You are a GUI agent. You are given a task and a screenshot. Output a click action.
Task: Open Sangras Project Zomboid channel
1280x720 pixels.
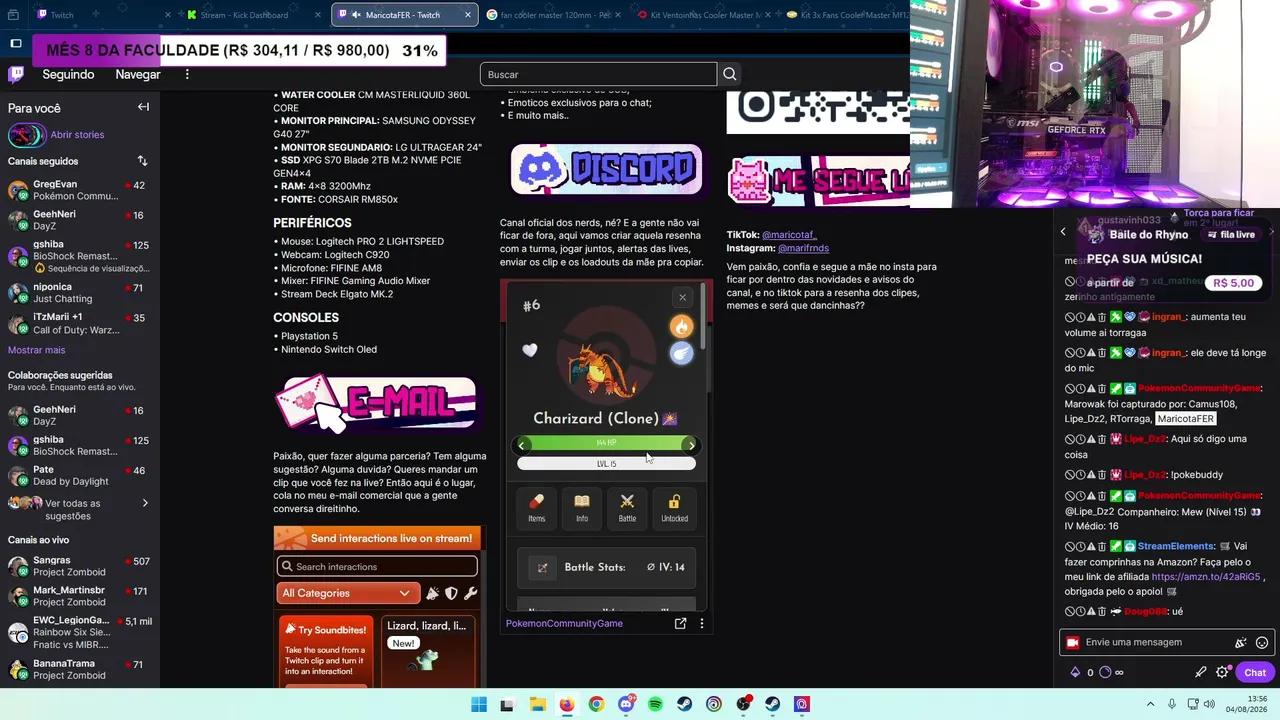(80, 566)
